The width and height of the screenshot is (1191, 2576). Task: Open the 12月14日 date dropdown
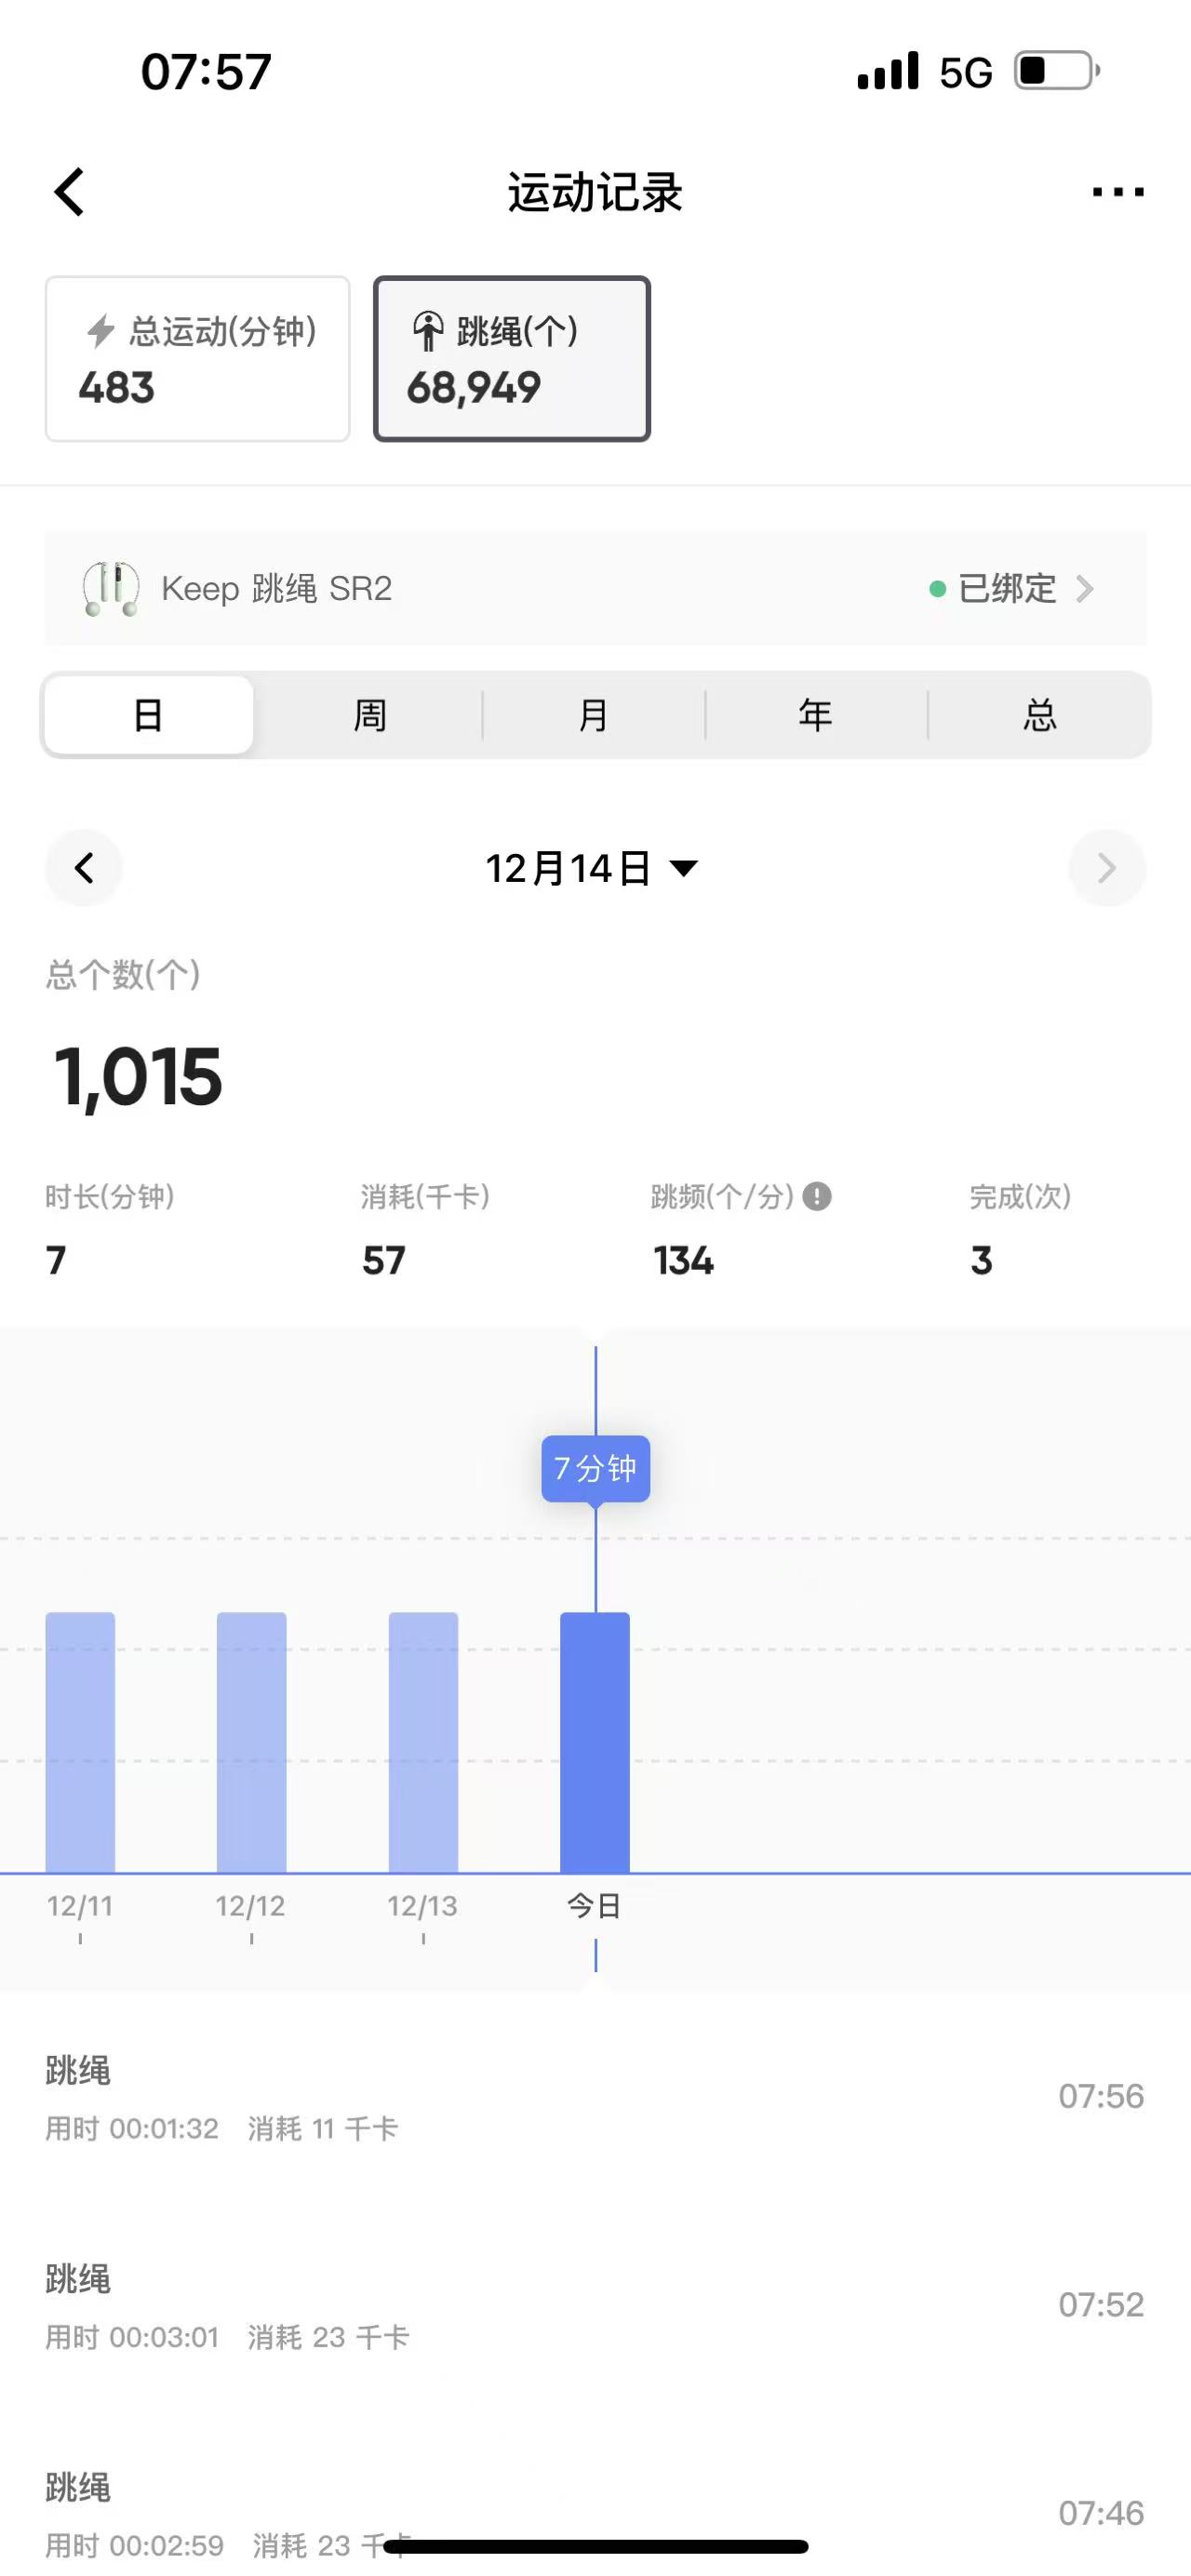[x=592, y=868]
